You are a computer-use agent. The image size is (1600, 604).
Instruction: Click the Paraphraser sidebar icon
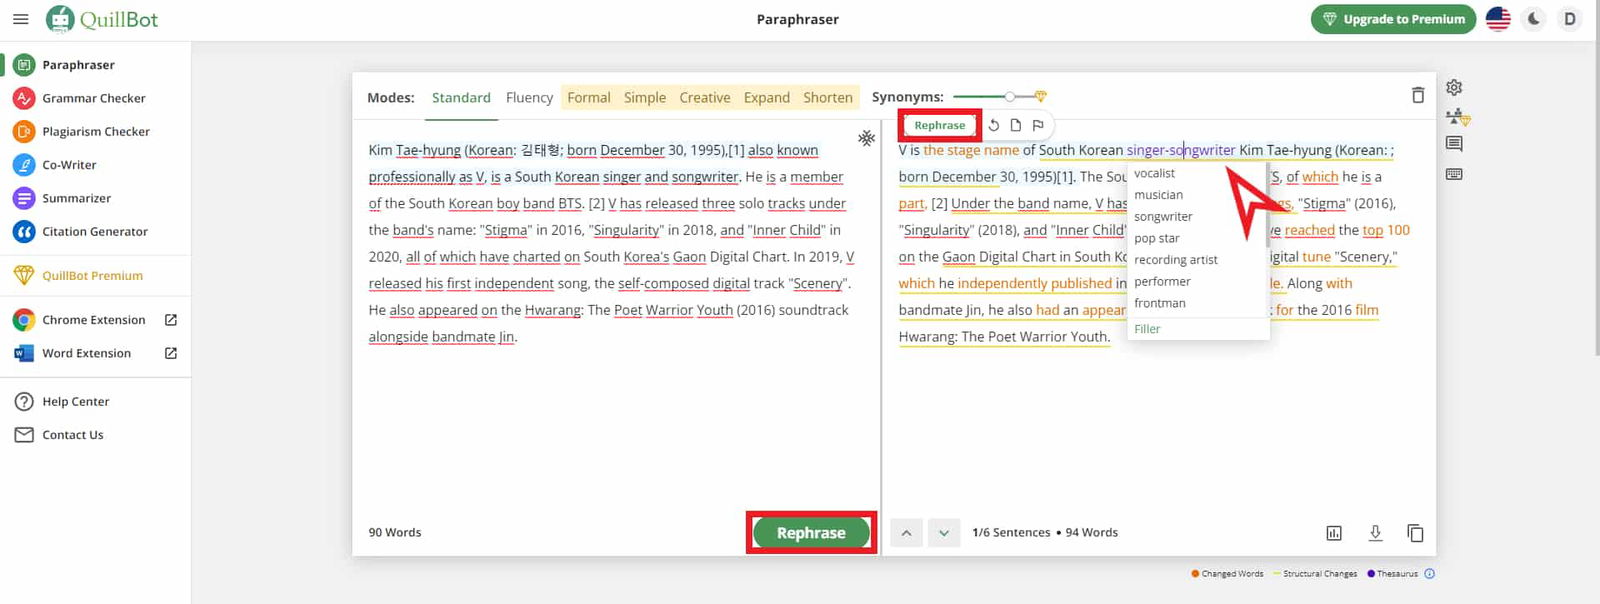click(x=24, y=65)
